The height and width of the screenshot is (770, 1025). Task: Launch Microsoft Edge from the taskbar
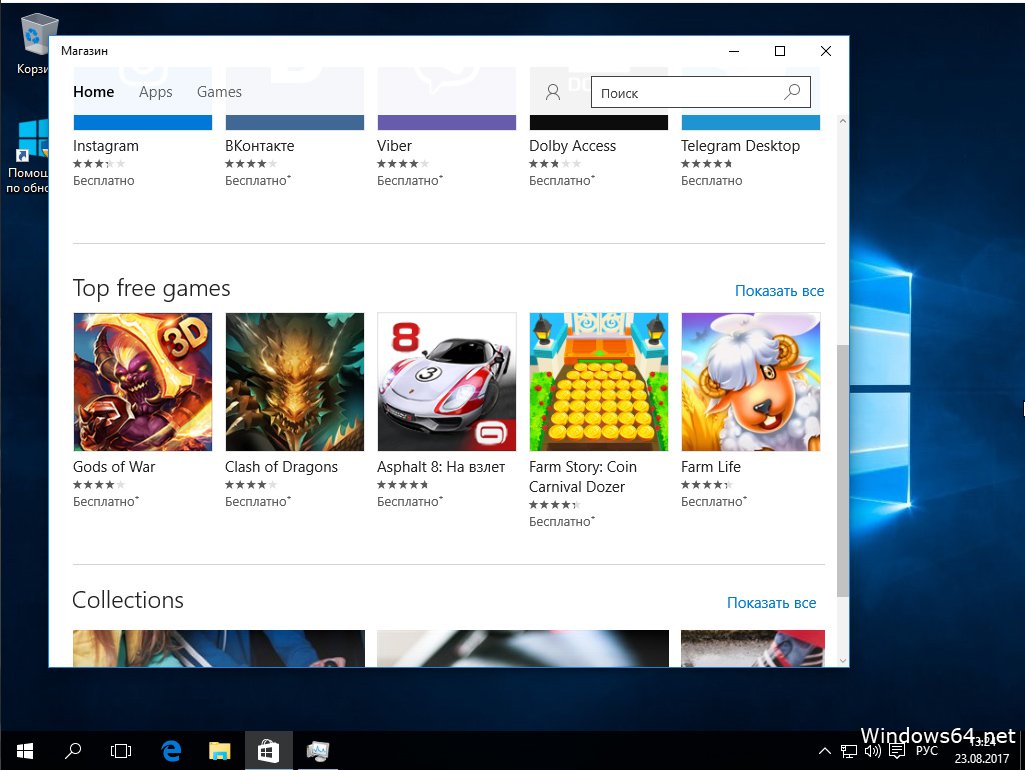click(x=171, y=751)
